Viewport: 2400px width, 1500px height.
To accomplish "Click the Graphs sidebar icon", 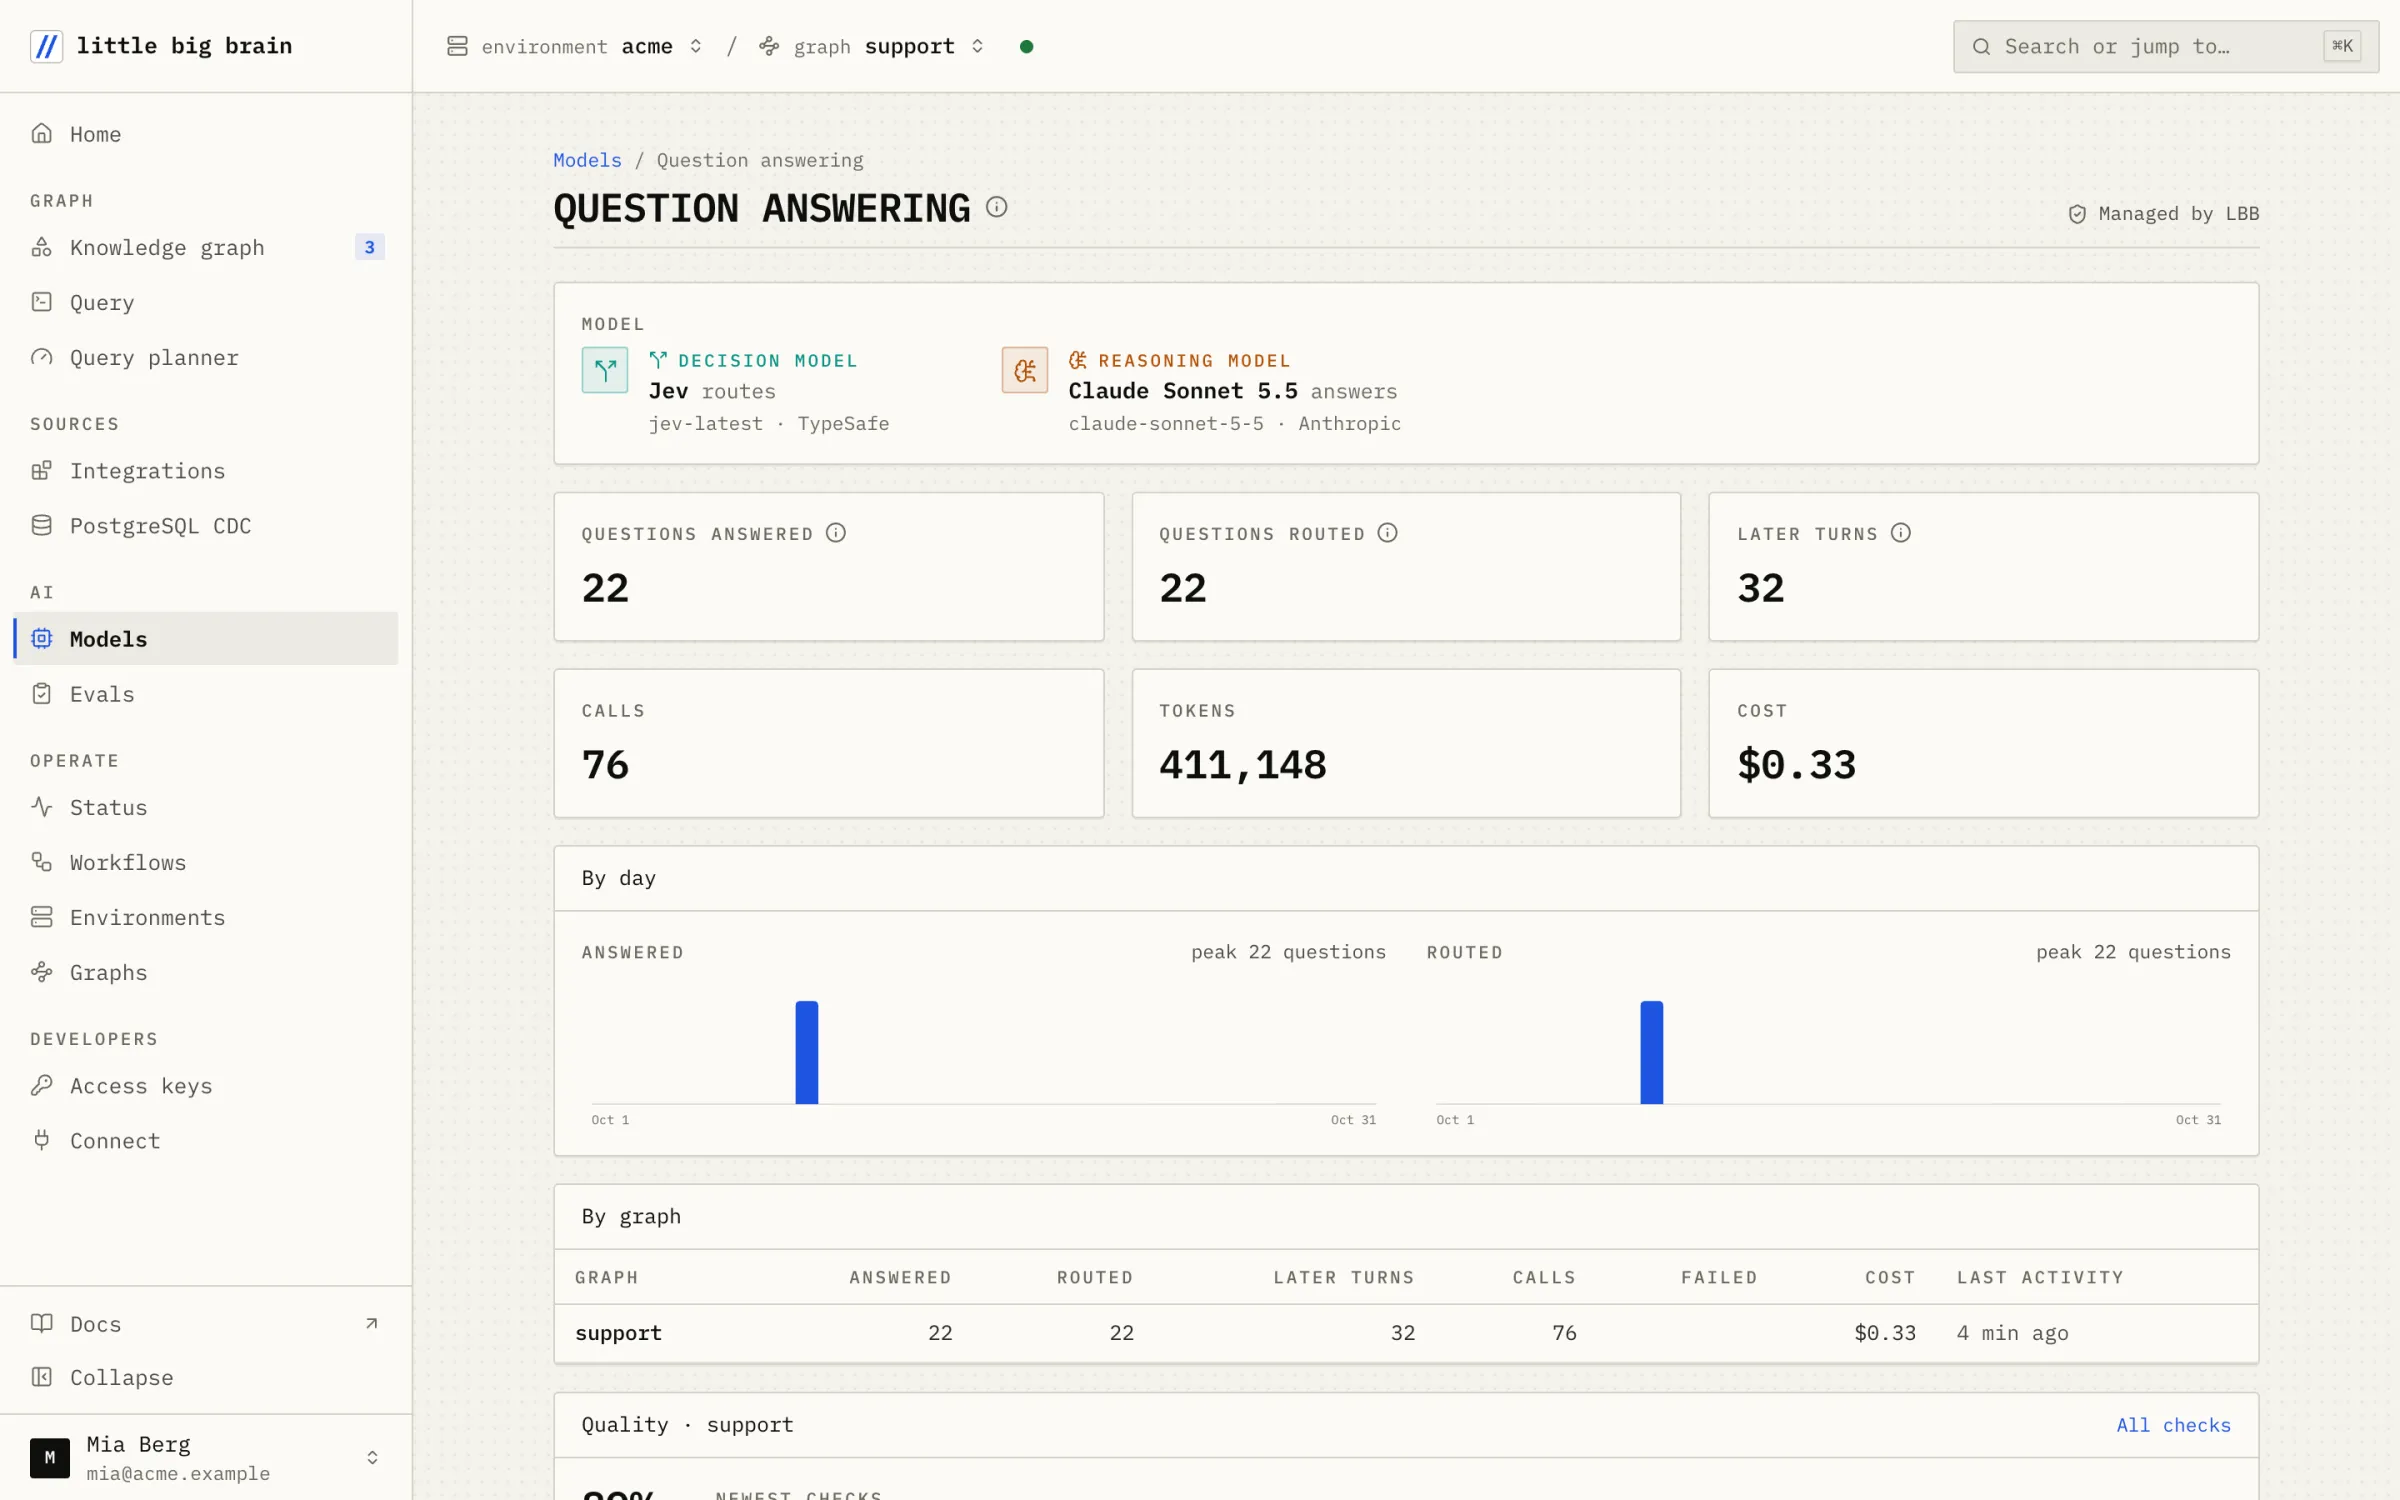I will (x=41, y=971).
